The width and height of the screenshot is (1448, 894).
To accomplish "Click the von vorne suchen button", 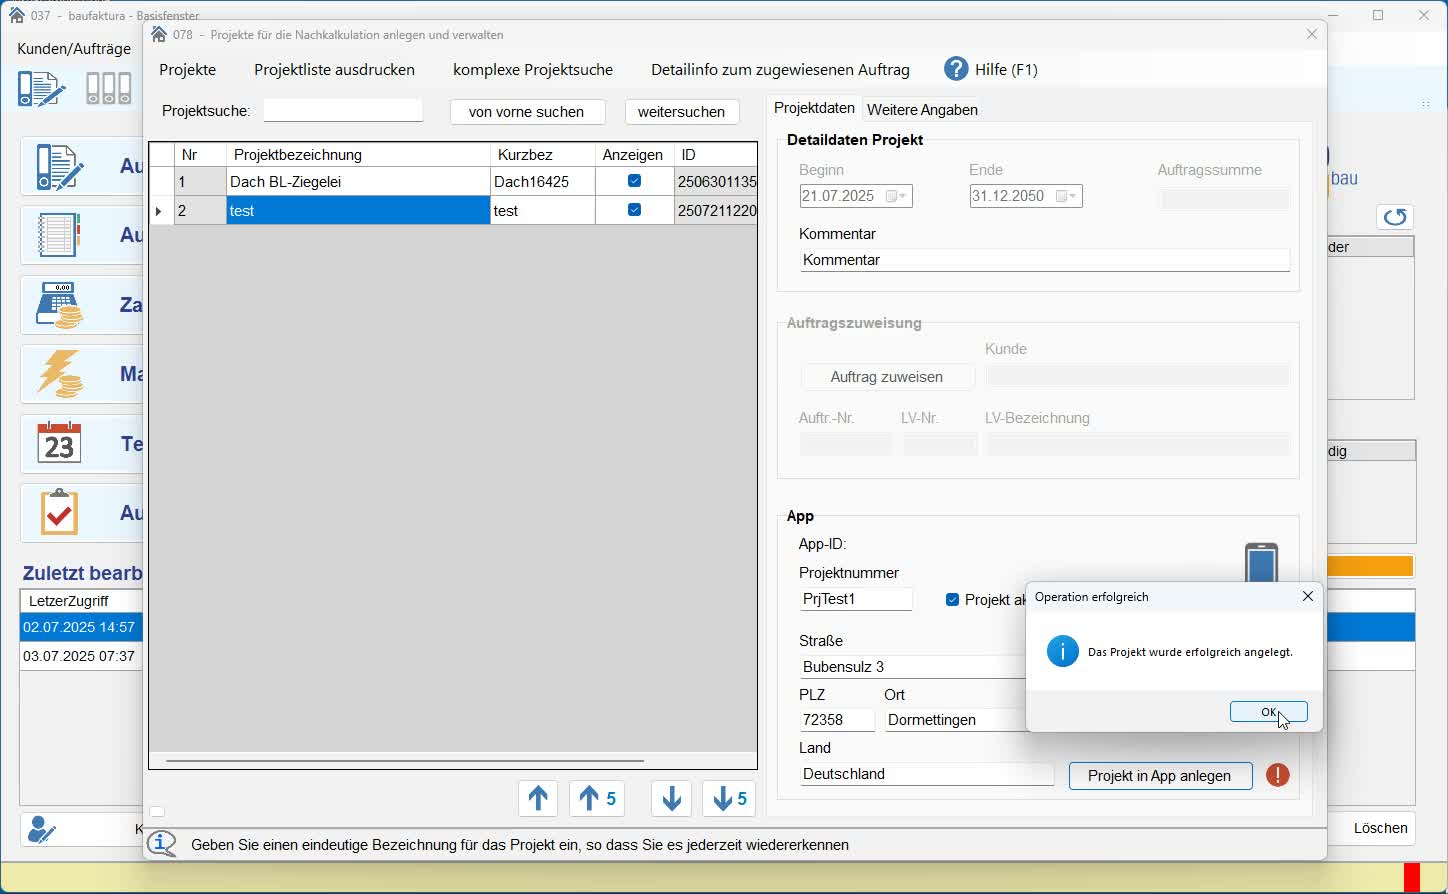I will 527,112.
